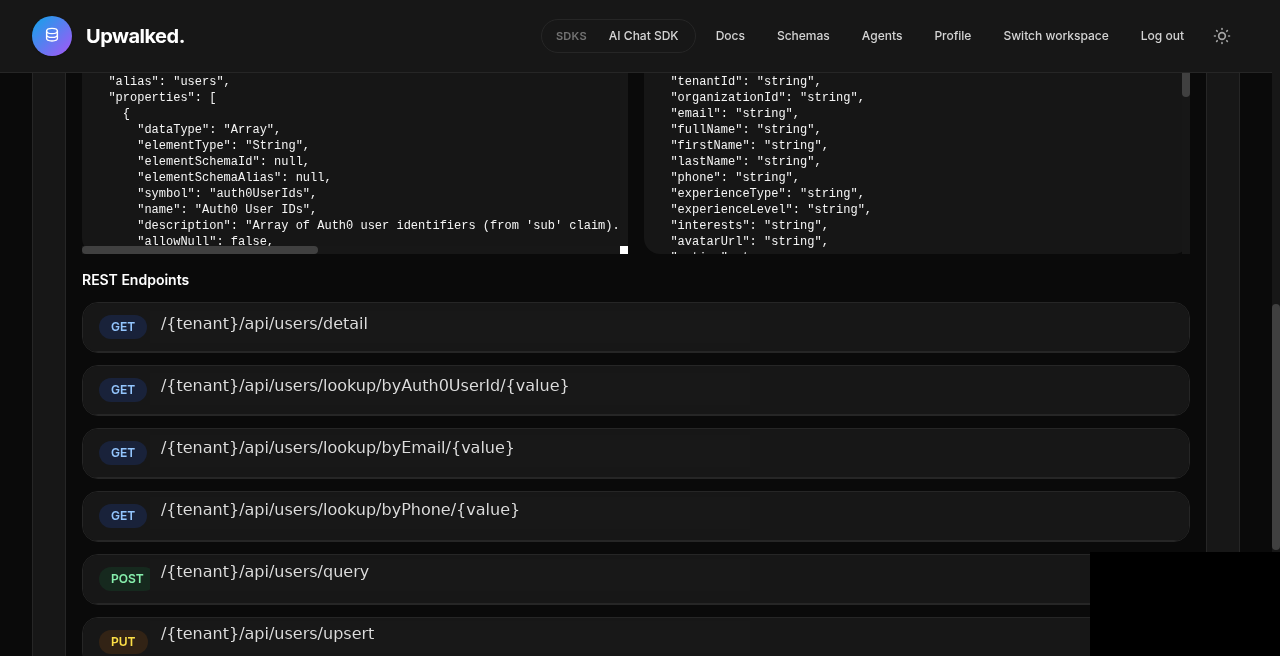Expand GET /{tenant}/api/users/detail endpoint
The width and height of the screenshot is (1280, 656).
click(636, 327)
